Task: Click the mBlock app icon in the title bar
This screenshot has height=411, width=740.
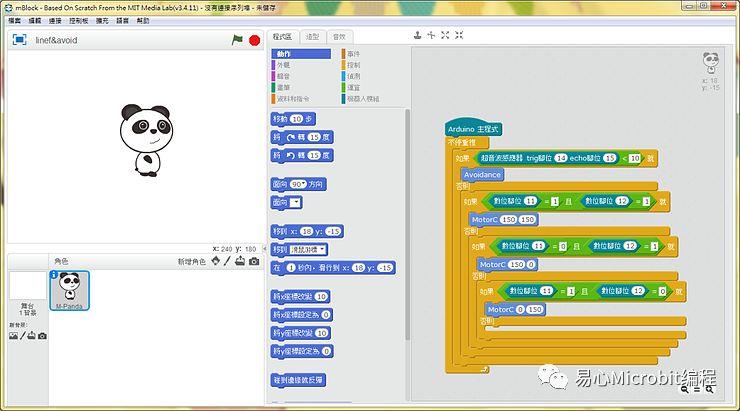Action: tap(8, 7)
